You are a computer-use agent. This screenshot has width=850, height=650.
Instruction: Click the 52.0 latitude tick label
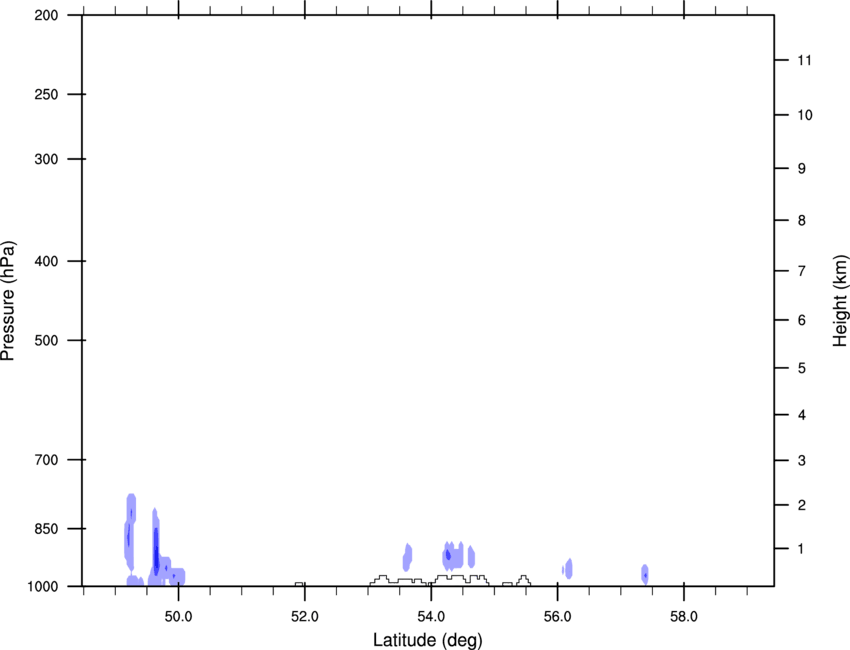(x=305, y=616)
